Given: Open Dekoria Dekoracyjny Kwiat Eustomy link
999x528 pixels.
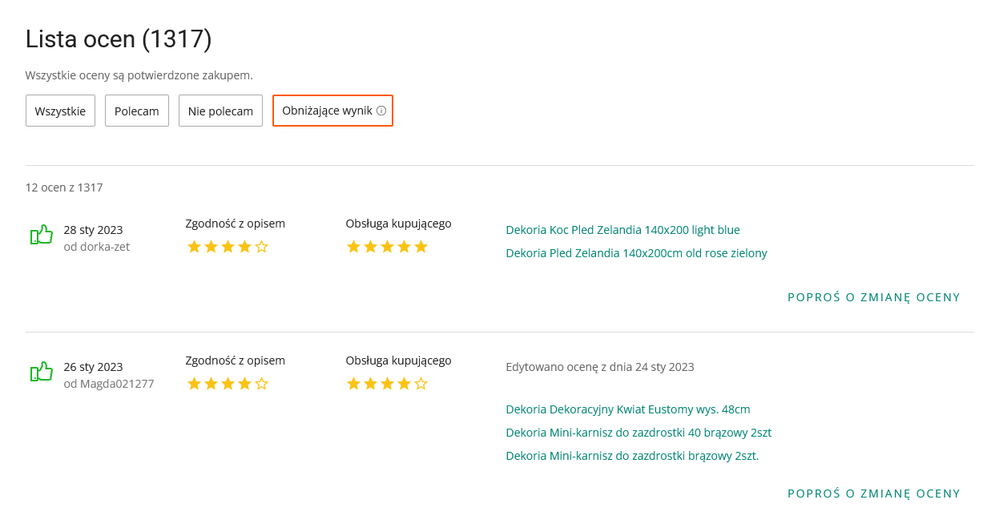Looking at the screenshot, I should [628, 410].
